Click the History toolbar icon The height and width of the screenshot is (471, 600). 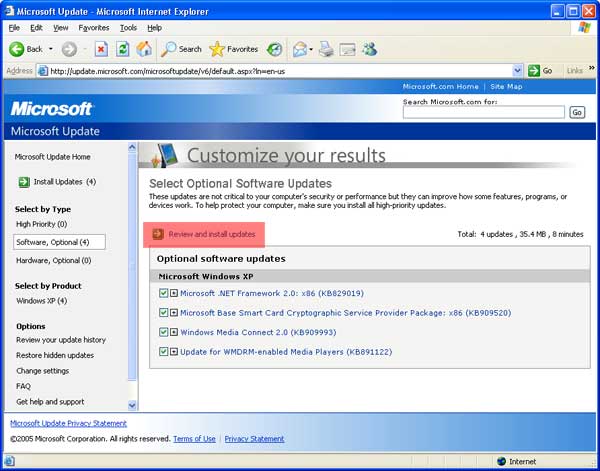(274, 49)
